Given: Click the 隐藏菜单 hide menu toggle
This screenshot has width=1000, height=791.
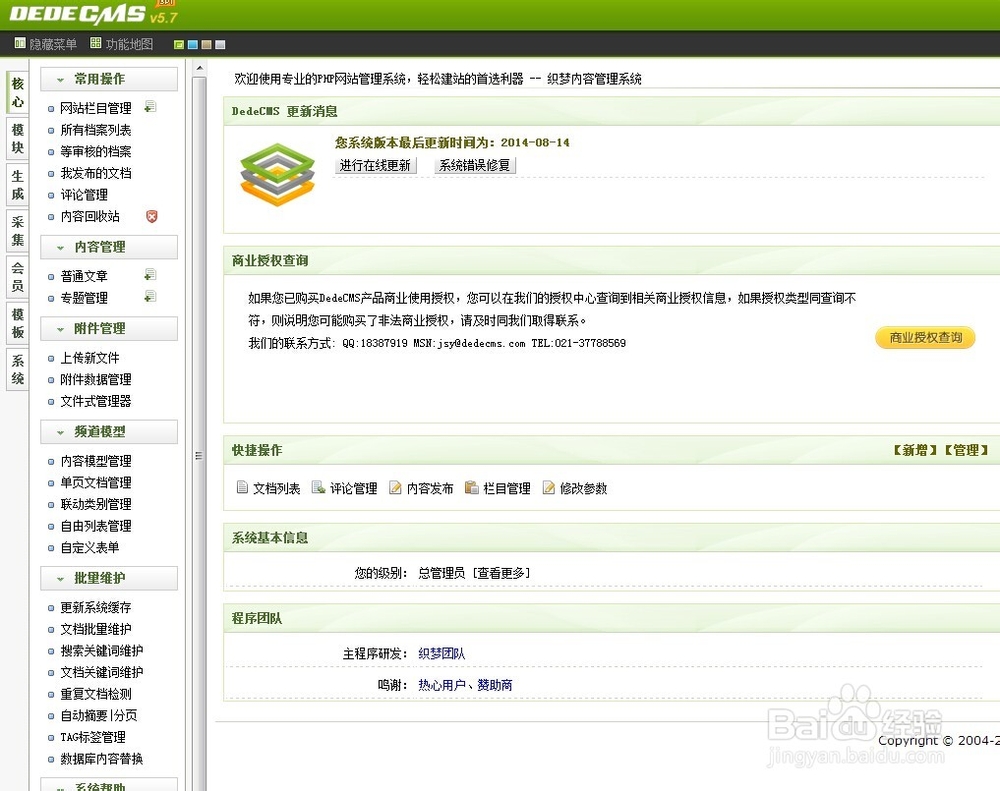Looking at the screenshot, I should [45, 44].
